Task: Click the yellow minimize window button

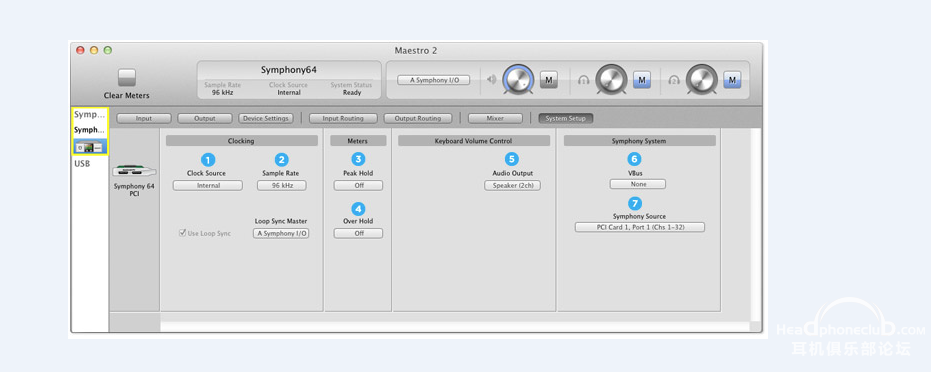Action: 94,50
